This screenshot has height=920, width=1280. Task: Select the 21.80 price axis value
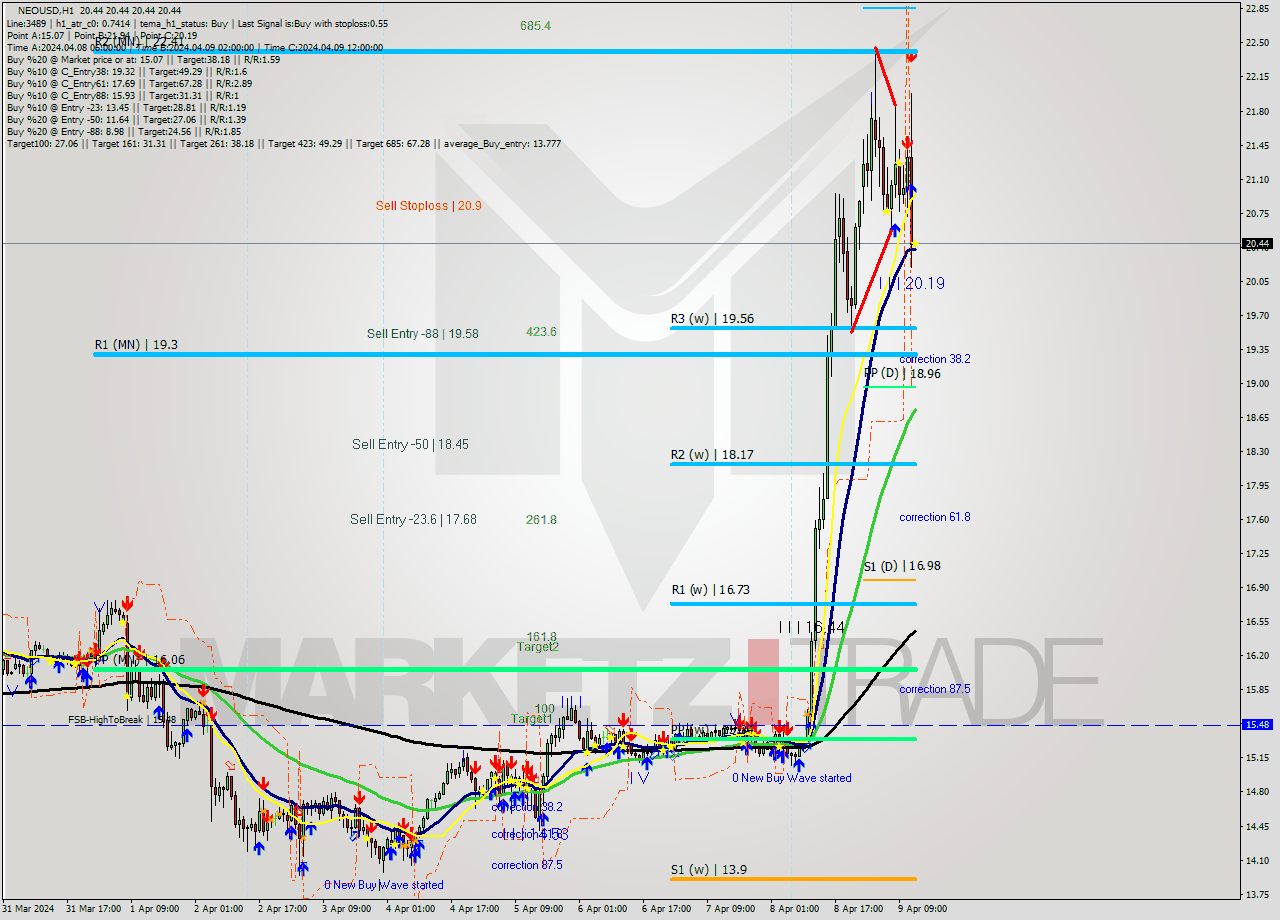[1257, 111]
